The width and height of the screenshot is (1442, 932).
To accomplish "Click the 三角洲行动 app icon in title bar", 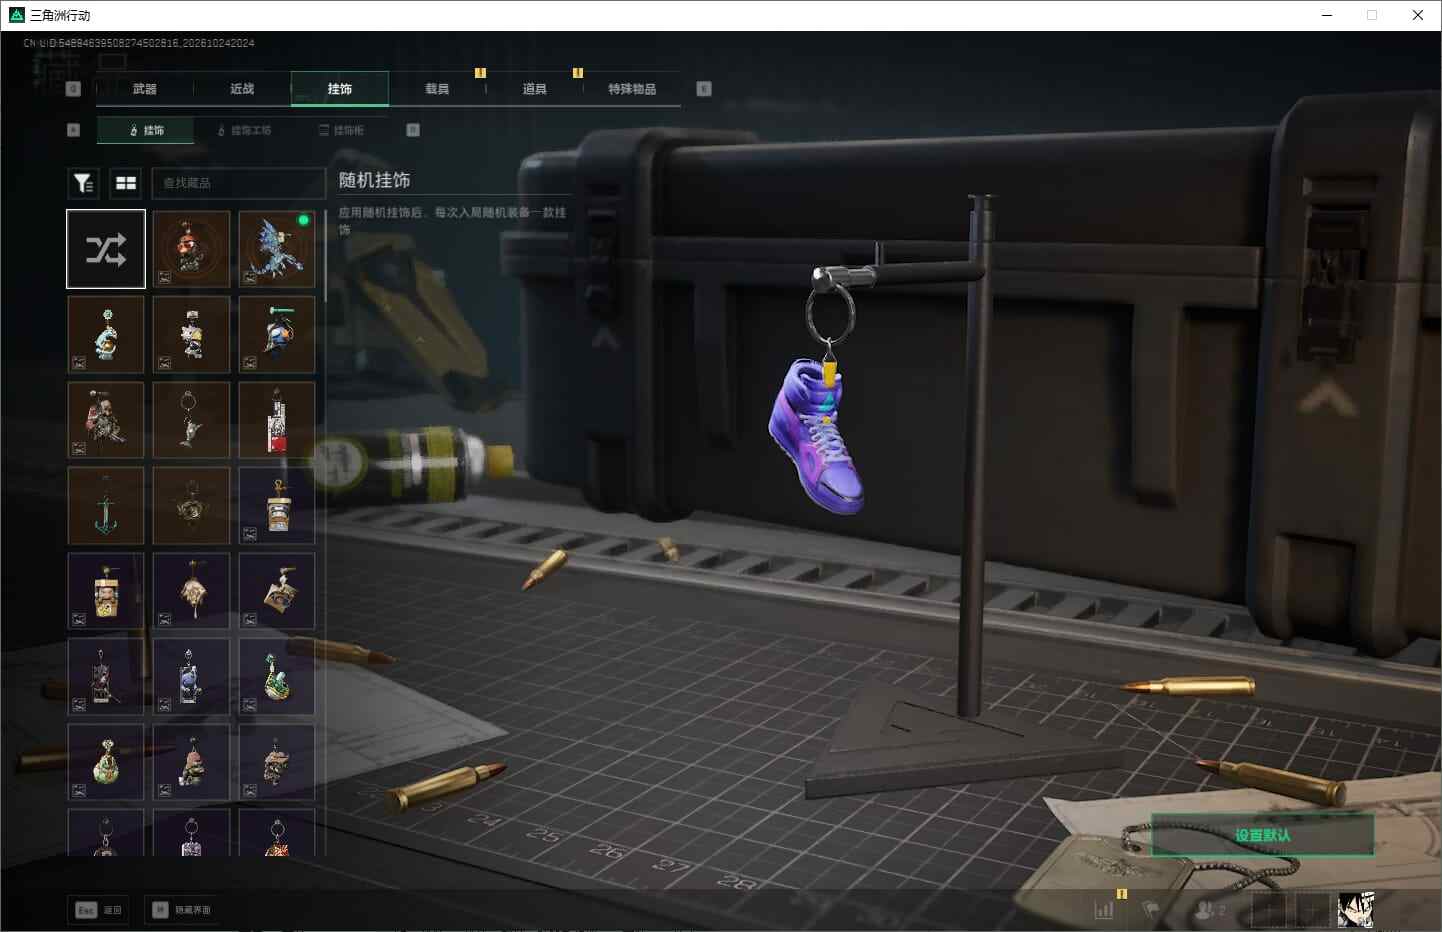I will [x=16, y=15].
